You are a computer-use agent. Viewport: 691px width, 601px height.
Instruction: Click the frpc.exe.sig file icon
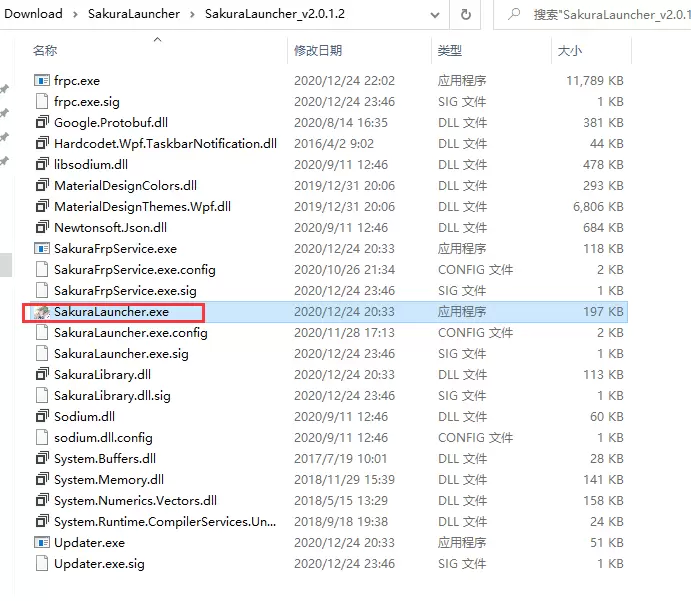point(42,102)
